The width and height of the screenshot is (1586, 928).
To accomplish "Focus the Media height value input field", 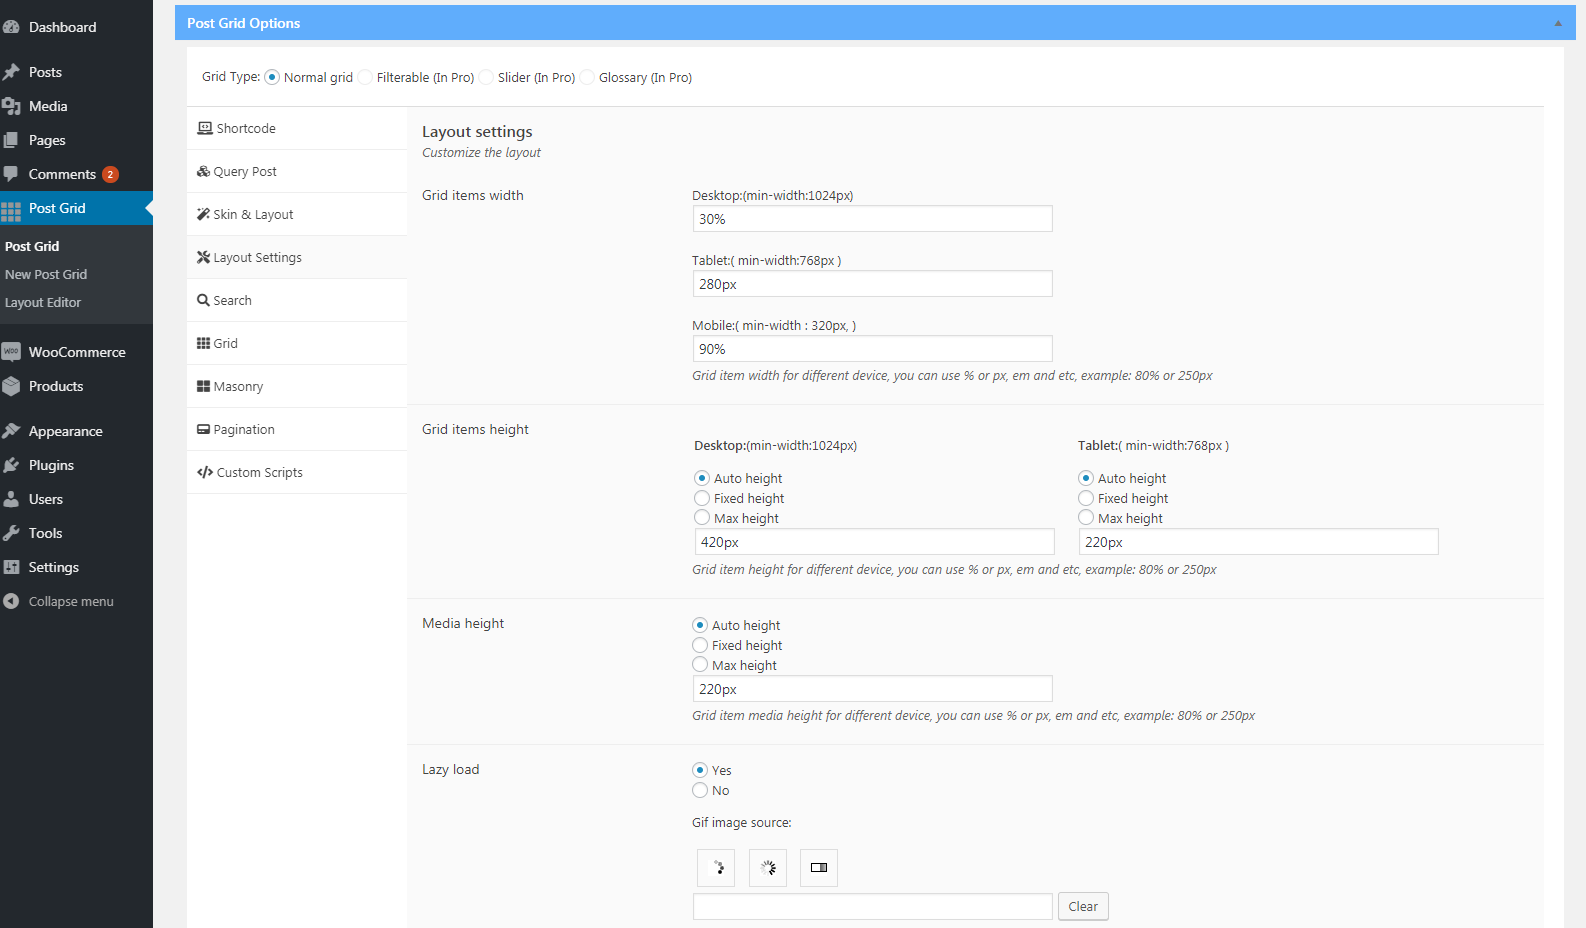I will [872, 689].
